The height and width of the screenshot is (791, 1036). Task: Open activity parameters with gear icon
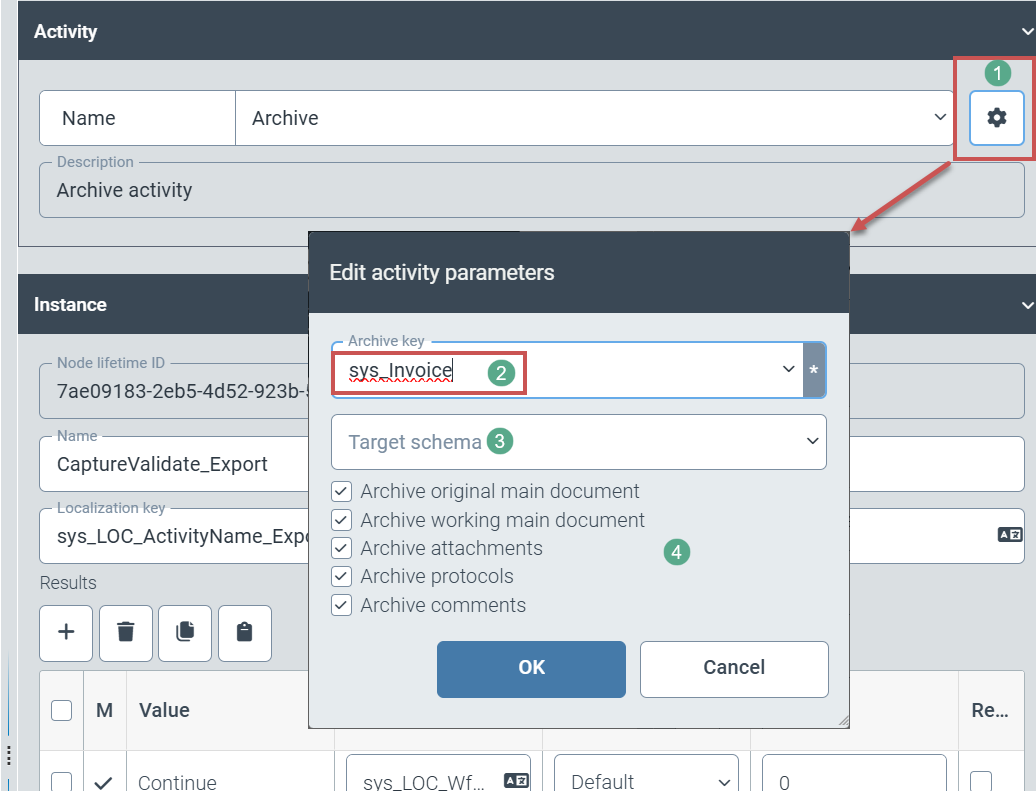pos(997,118)
